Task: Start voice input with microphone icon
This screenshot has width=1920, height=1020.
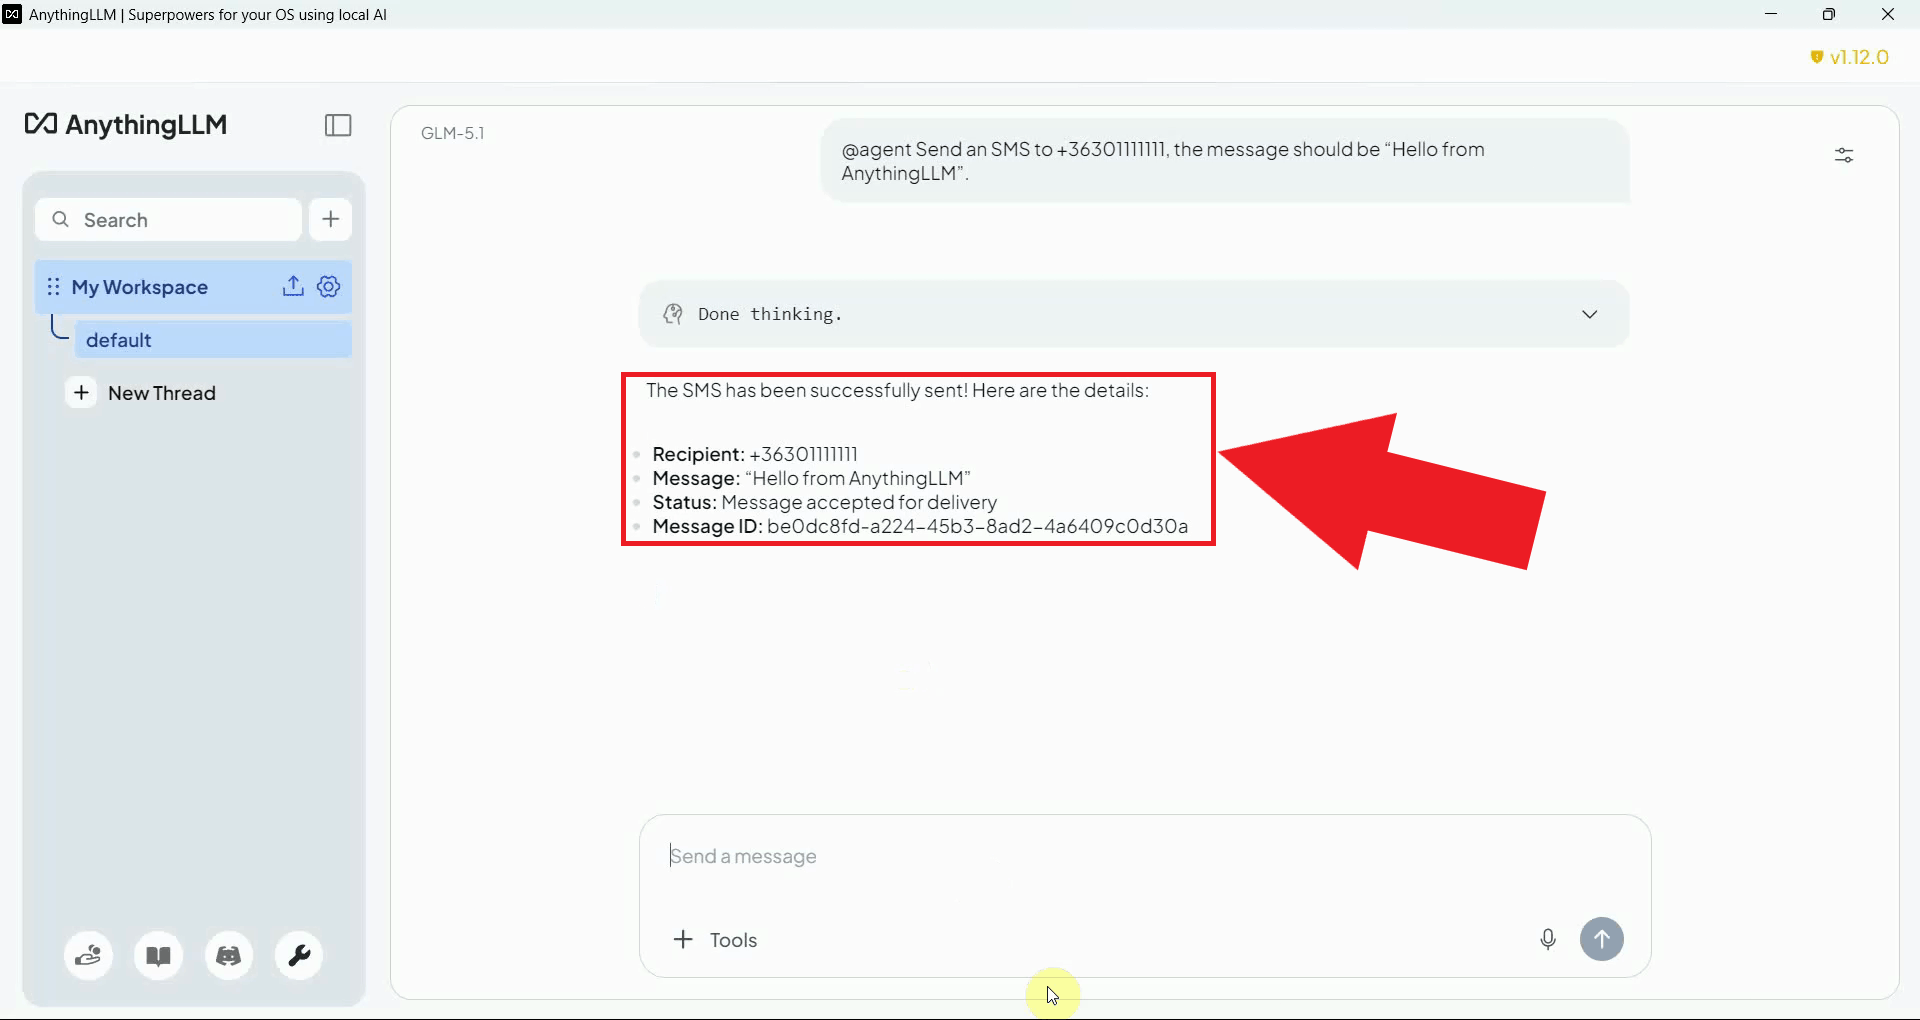Action: pos(1548,939)
